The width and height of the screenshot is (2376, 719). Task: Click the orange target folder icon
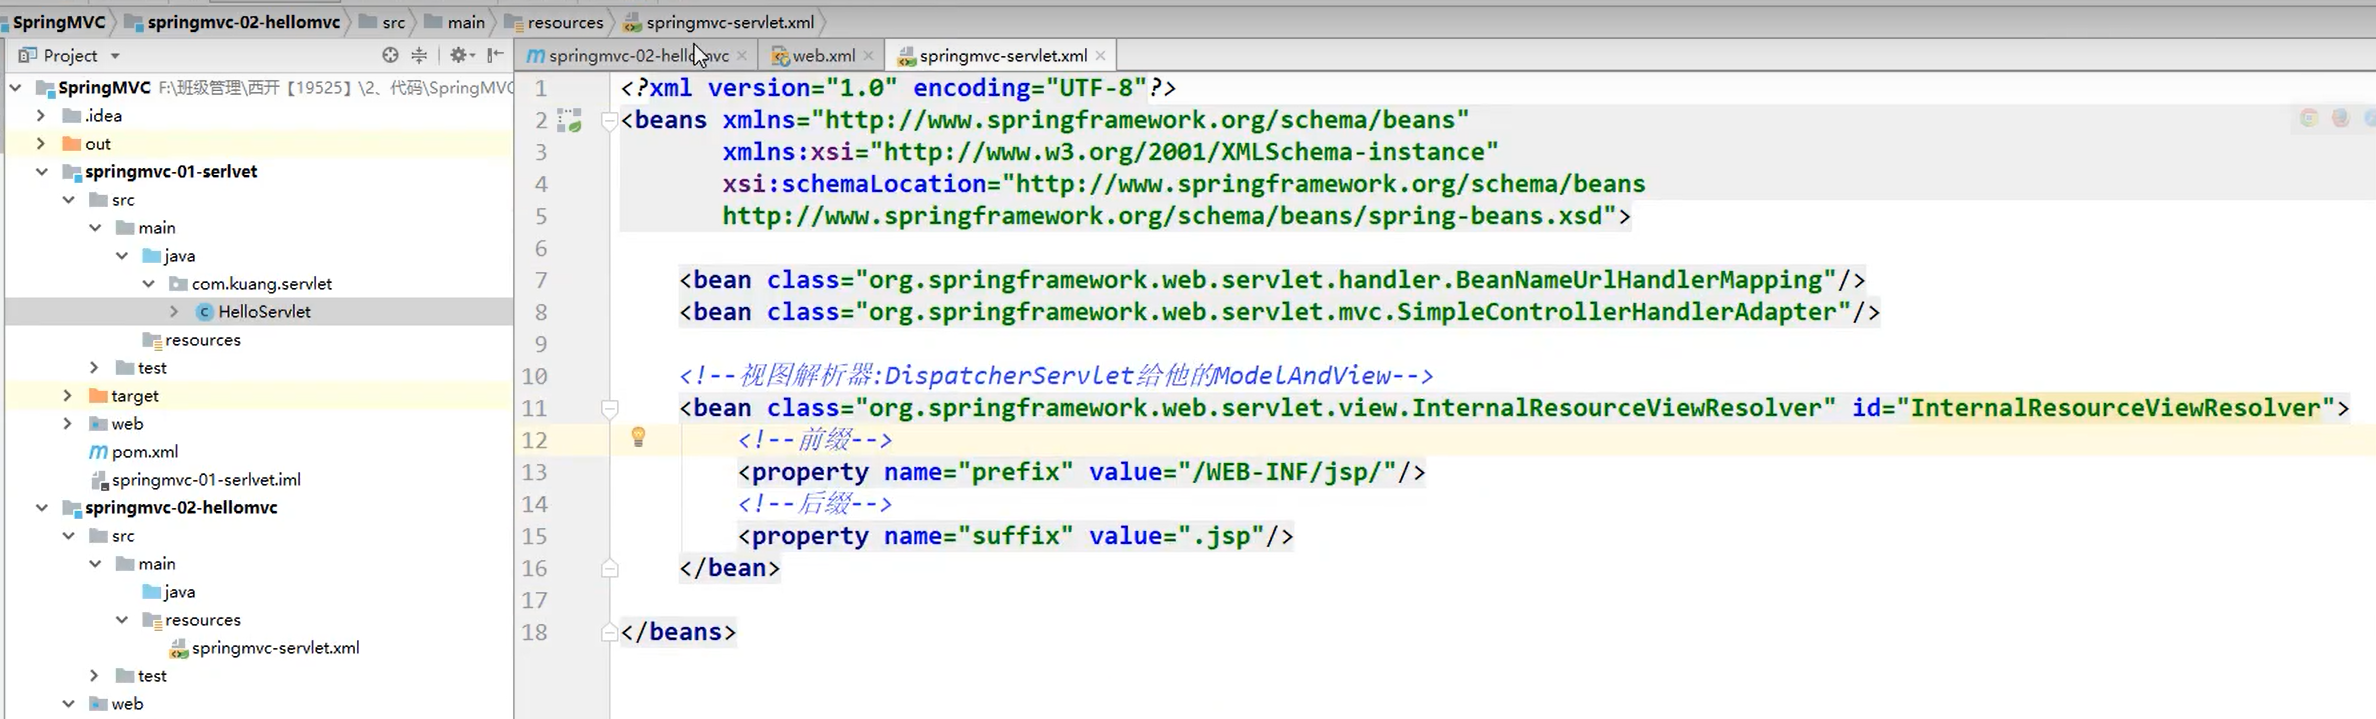click(98, 395)
